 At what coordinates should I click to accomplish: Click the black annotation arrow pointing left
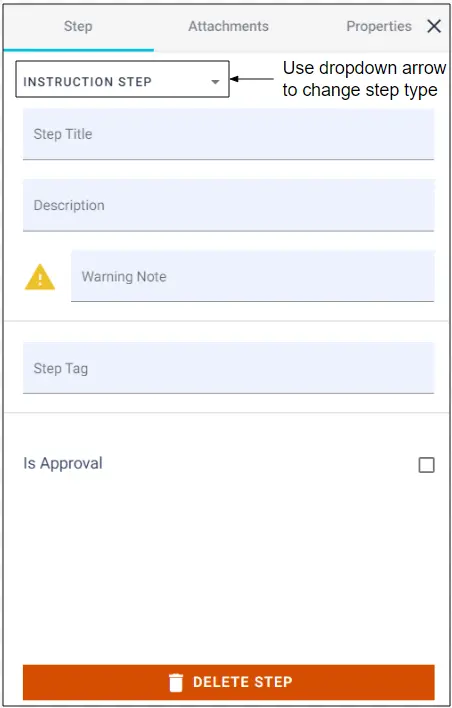point(252,79)
